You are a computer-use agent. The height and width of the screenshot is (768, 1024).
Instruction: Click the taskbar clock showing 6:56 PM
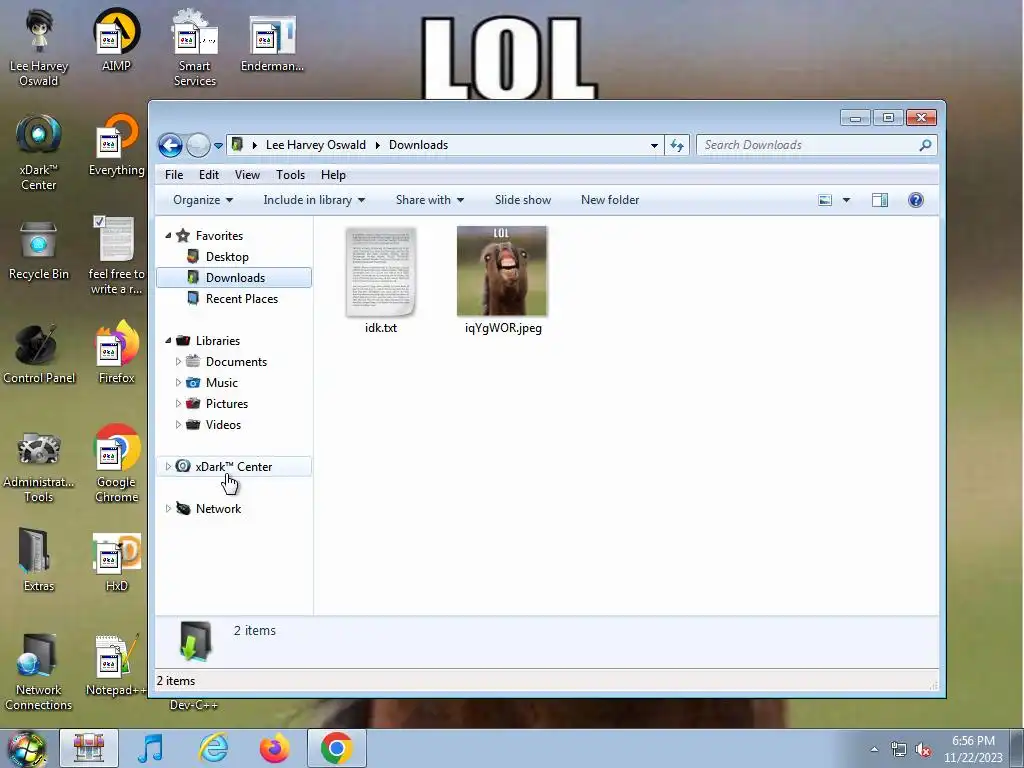coord(973,749)
